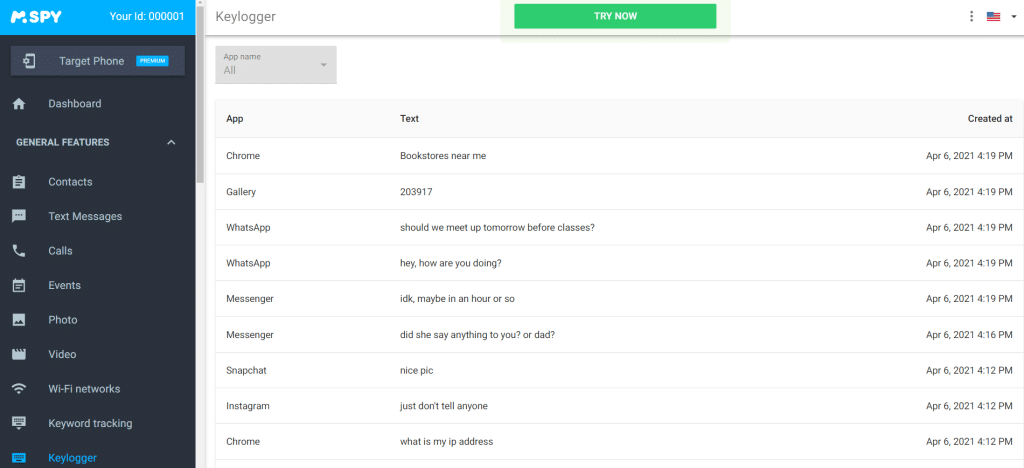Image resolution: width=1024 pixels, height=468 pixels.
Task: Click the Text Messages bubble icon
Action: [19, 216]
